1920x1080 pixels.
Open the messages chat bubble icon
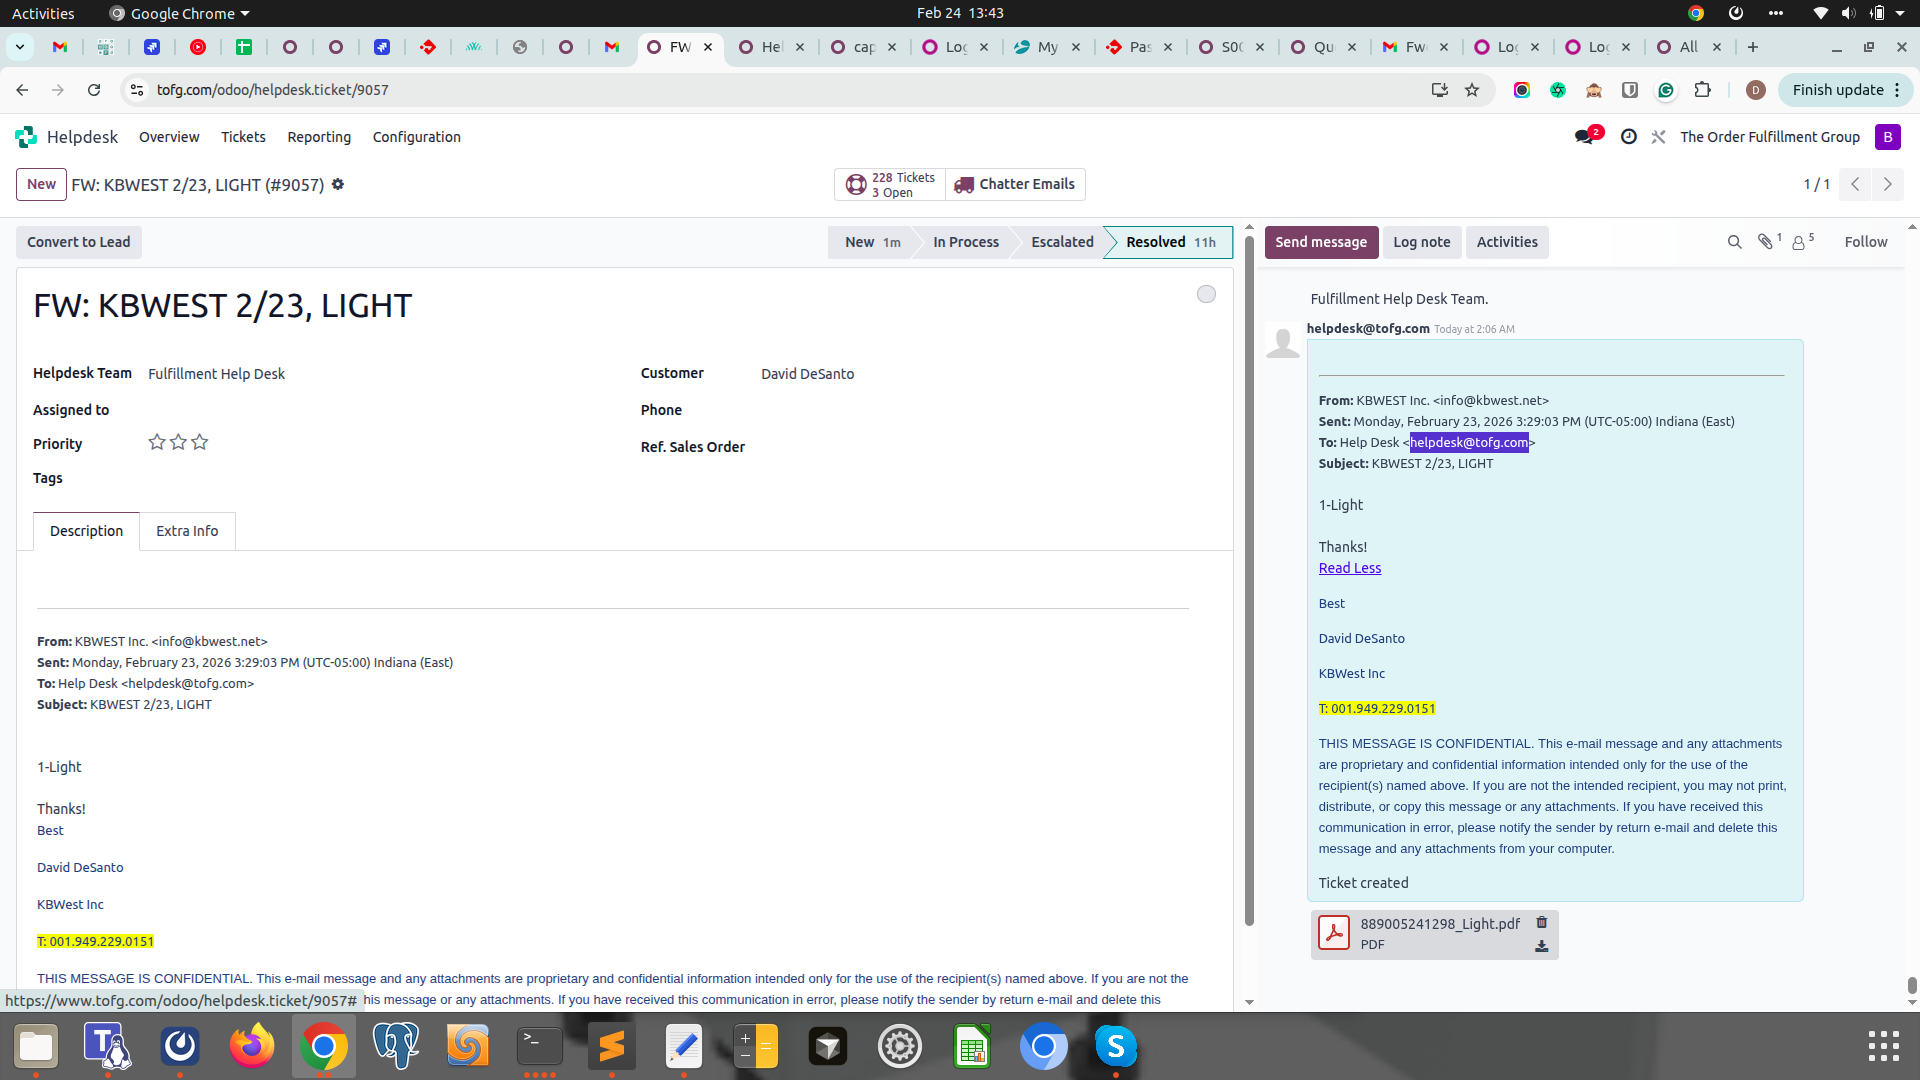coord(1584,137)
